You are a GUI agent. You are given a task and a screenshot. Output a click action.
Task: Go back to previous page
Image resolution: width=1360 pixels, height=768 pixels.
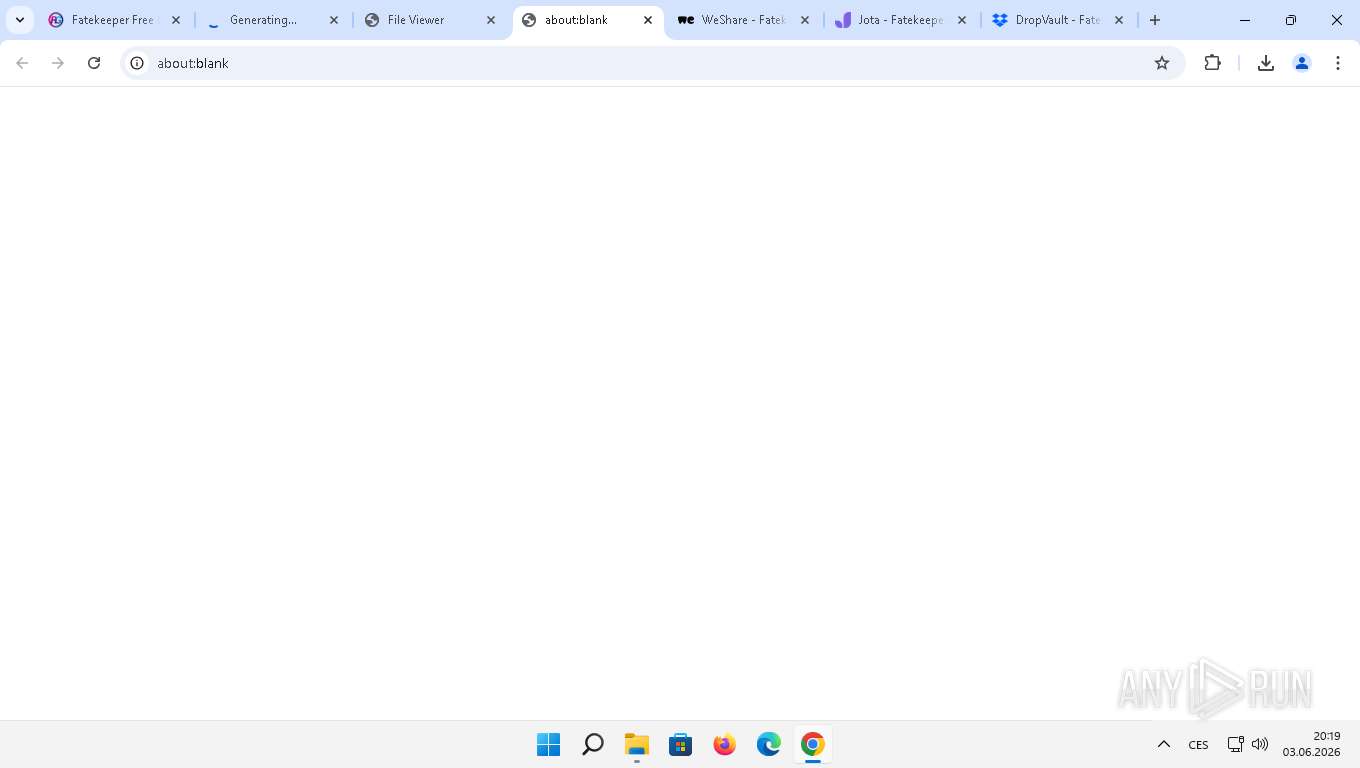pos(22,63)
